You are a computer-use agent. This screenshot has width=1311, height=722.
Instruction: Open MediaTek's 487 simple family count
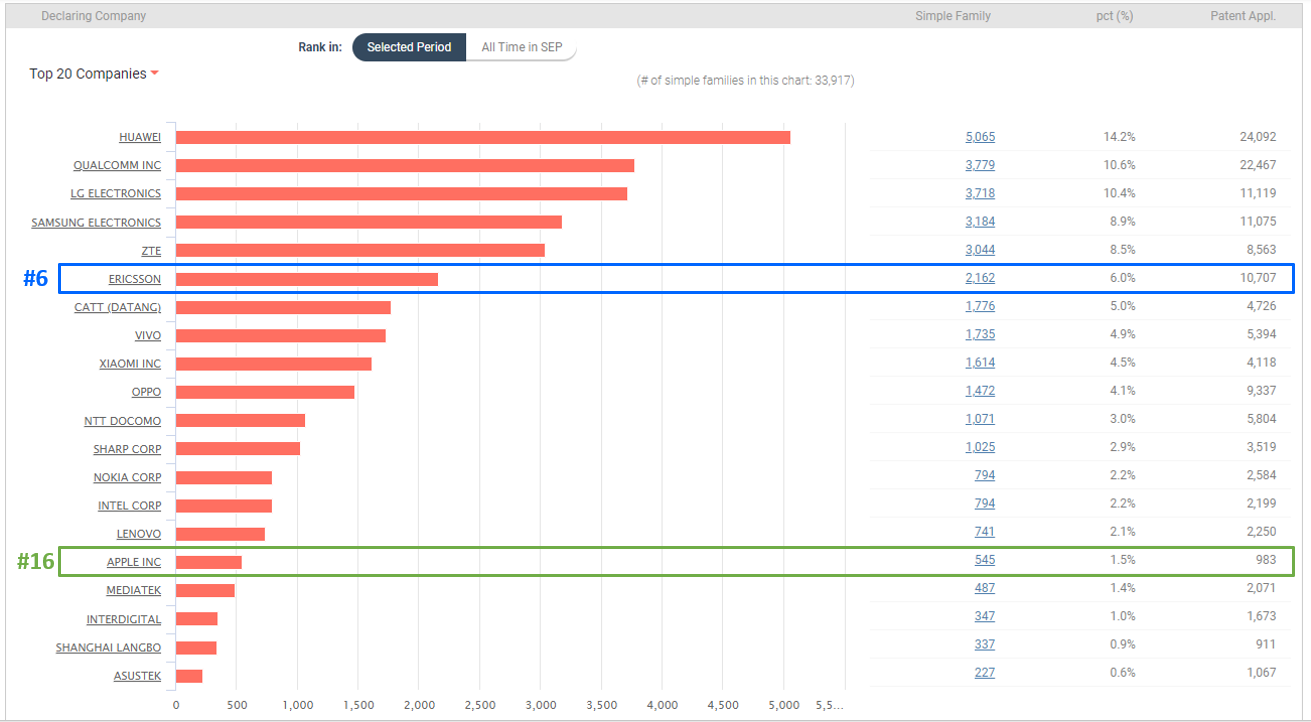coord(985,588)
